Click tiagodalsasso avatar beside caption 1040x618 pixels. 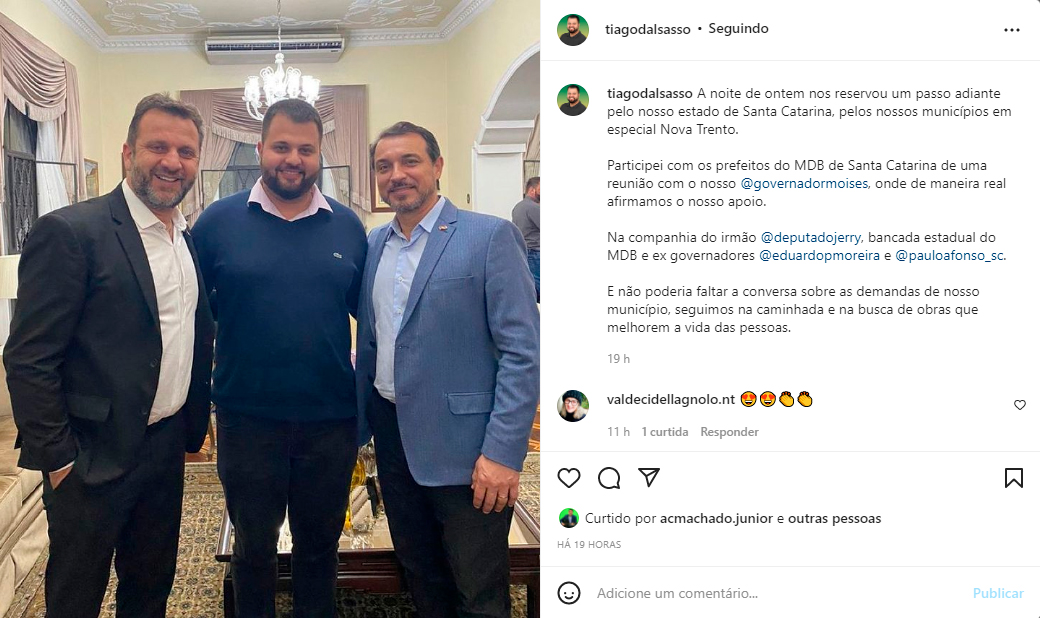click(573, 100)
